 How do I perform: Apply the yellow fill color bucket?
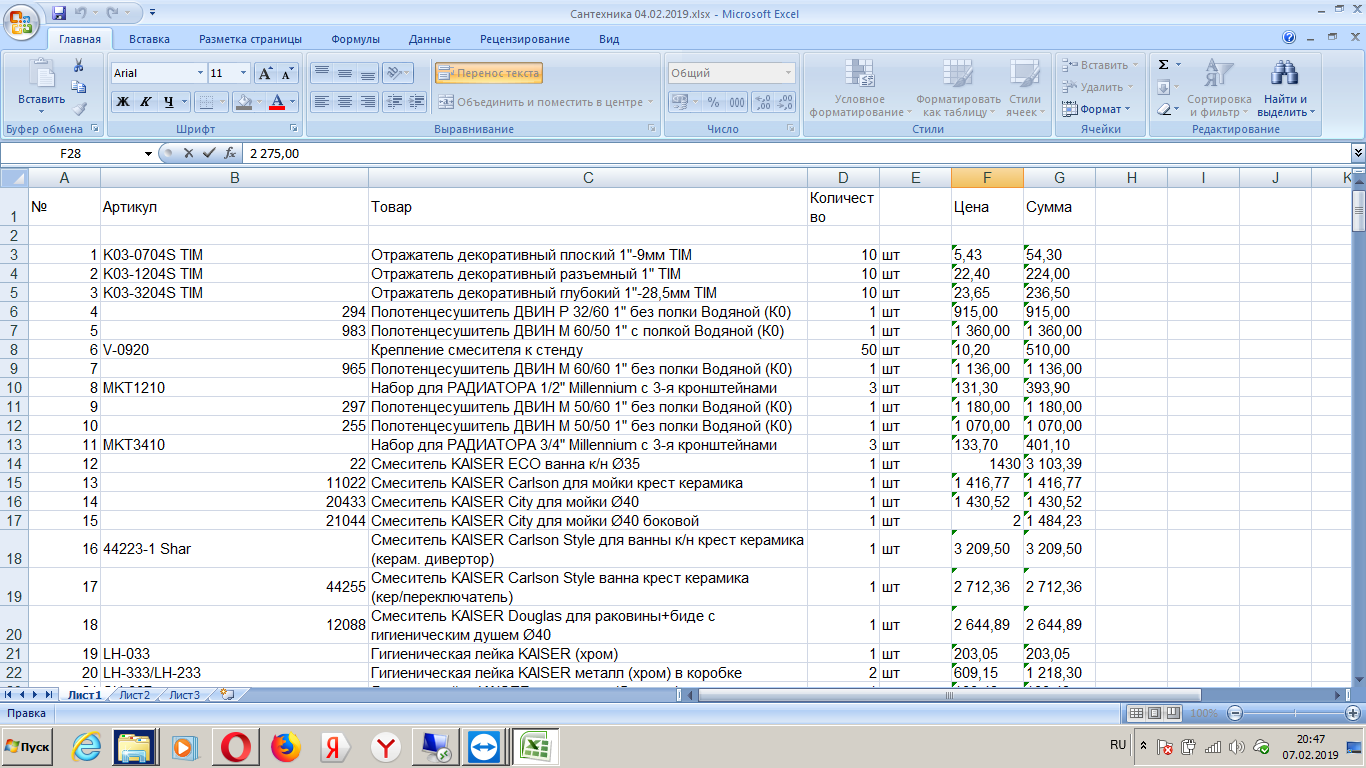point(242,101)
